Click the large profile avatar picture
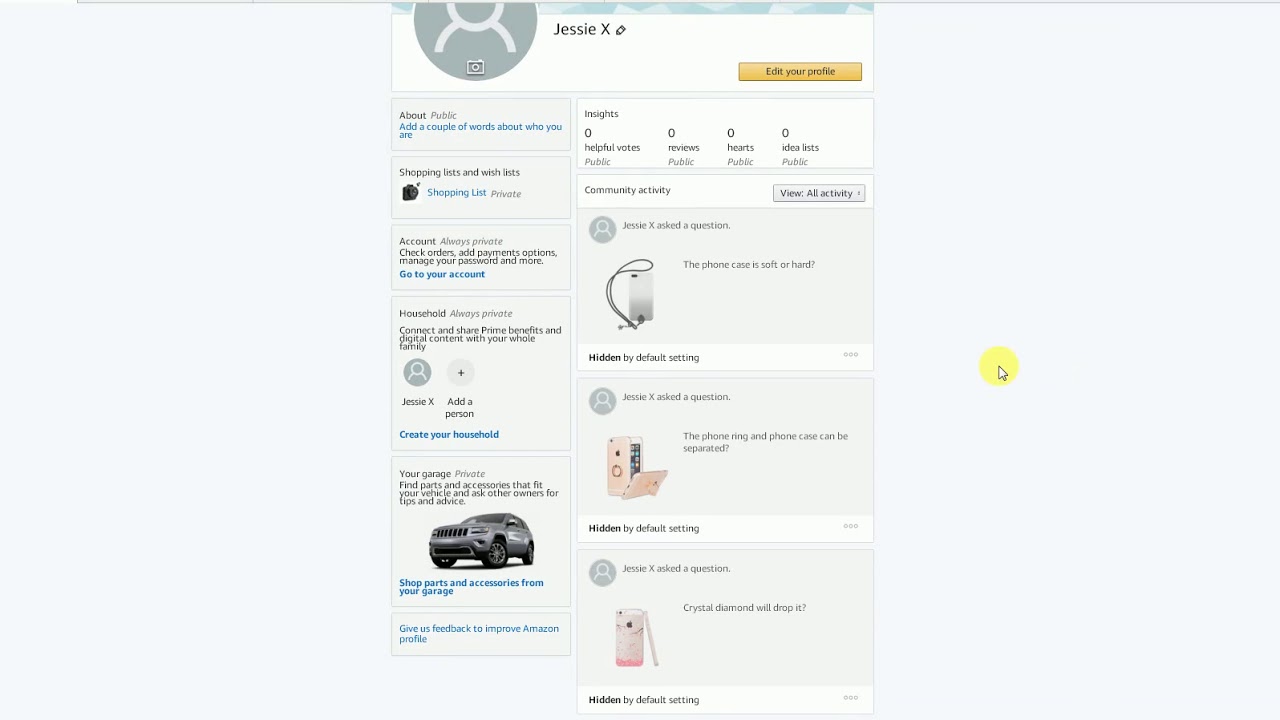This screenshot has width=1280, height=720. coord(475,40)
